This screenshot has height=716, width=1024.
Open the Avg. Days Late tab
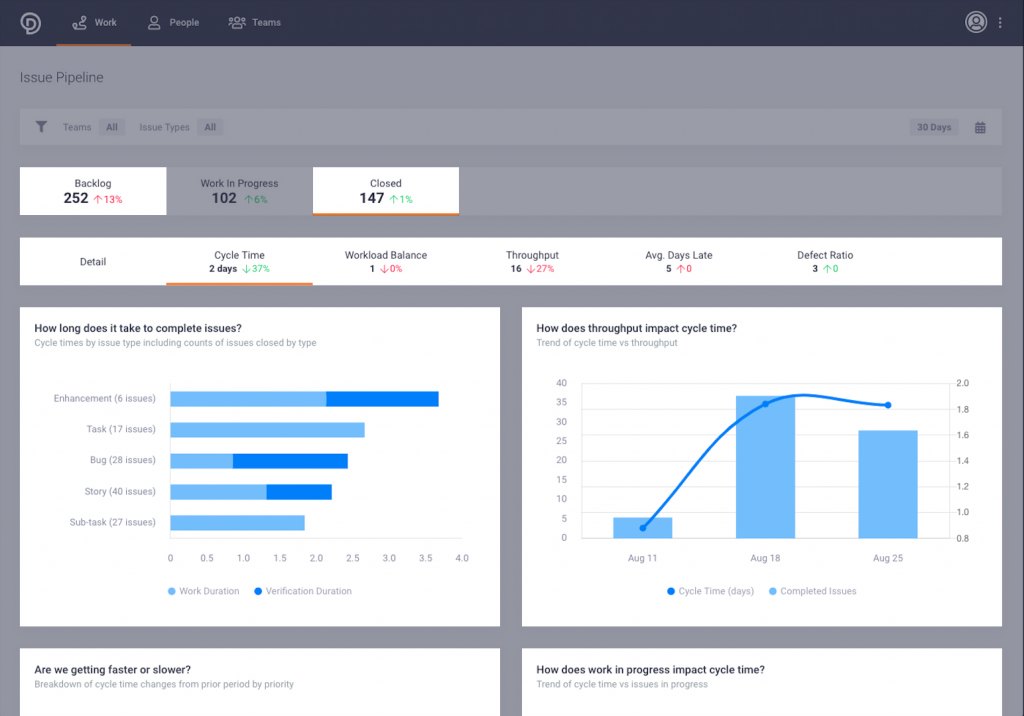pyautogui.click(x=679, y=261)
